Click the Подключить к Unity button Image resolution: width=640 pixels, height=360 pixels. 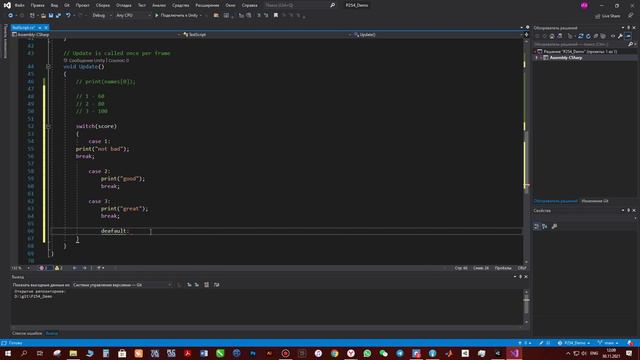click(x=178, y=16)
